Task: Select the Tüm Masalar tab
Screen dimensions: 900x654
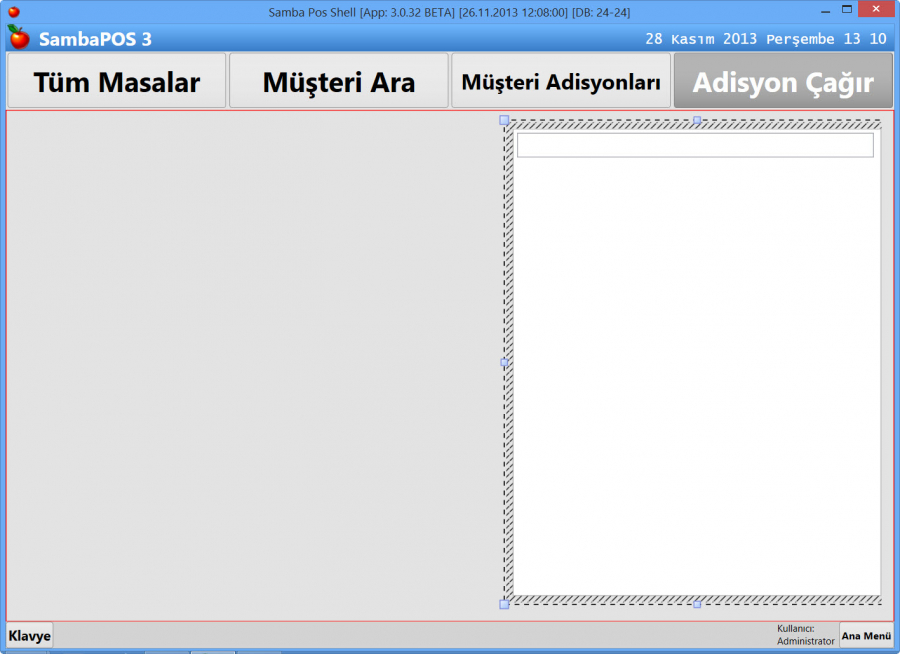Action: coord(116,82)
